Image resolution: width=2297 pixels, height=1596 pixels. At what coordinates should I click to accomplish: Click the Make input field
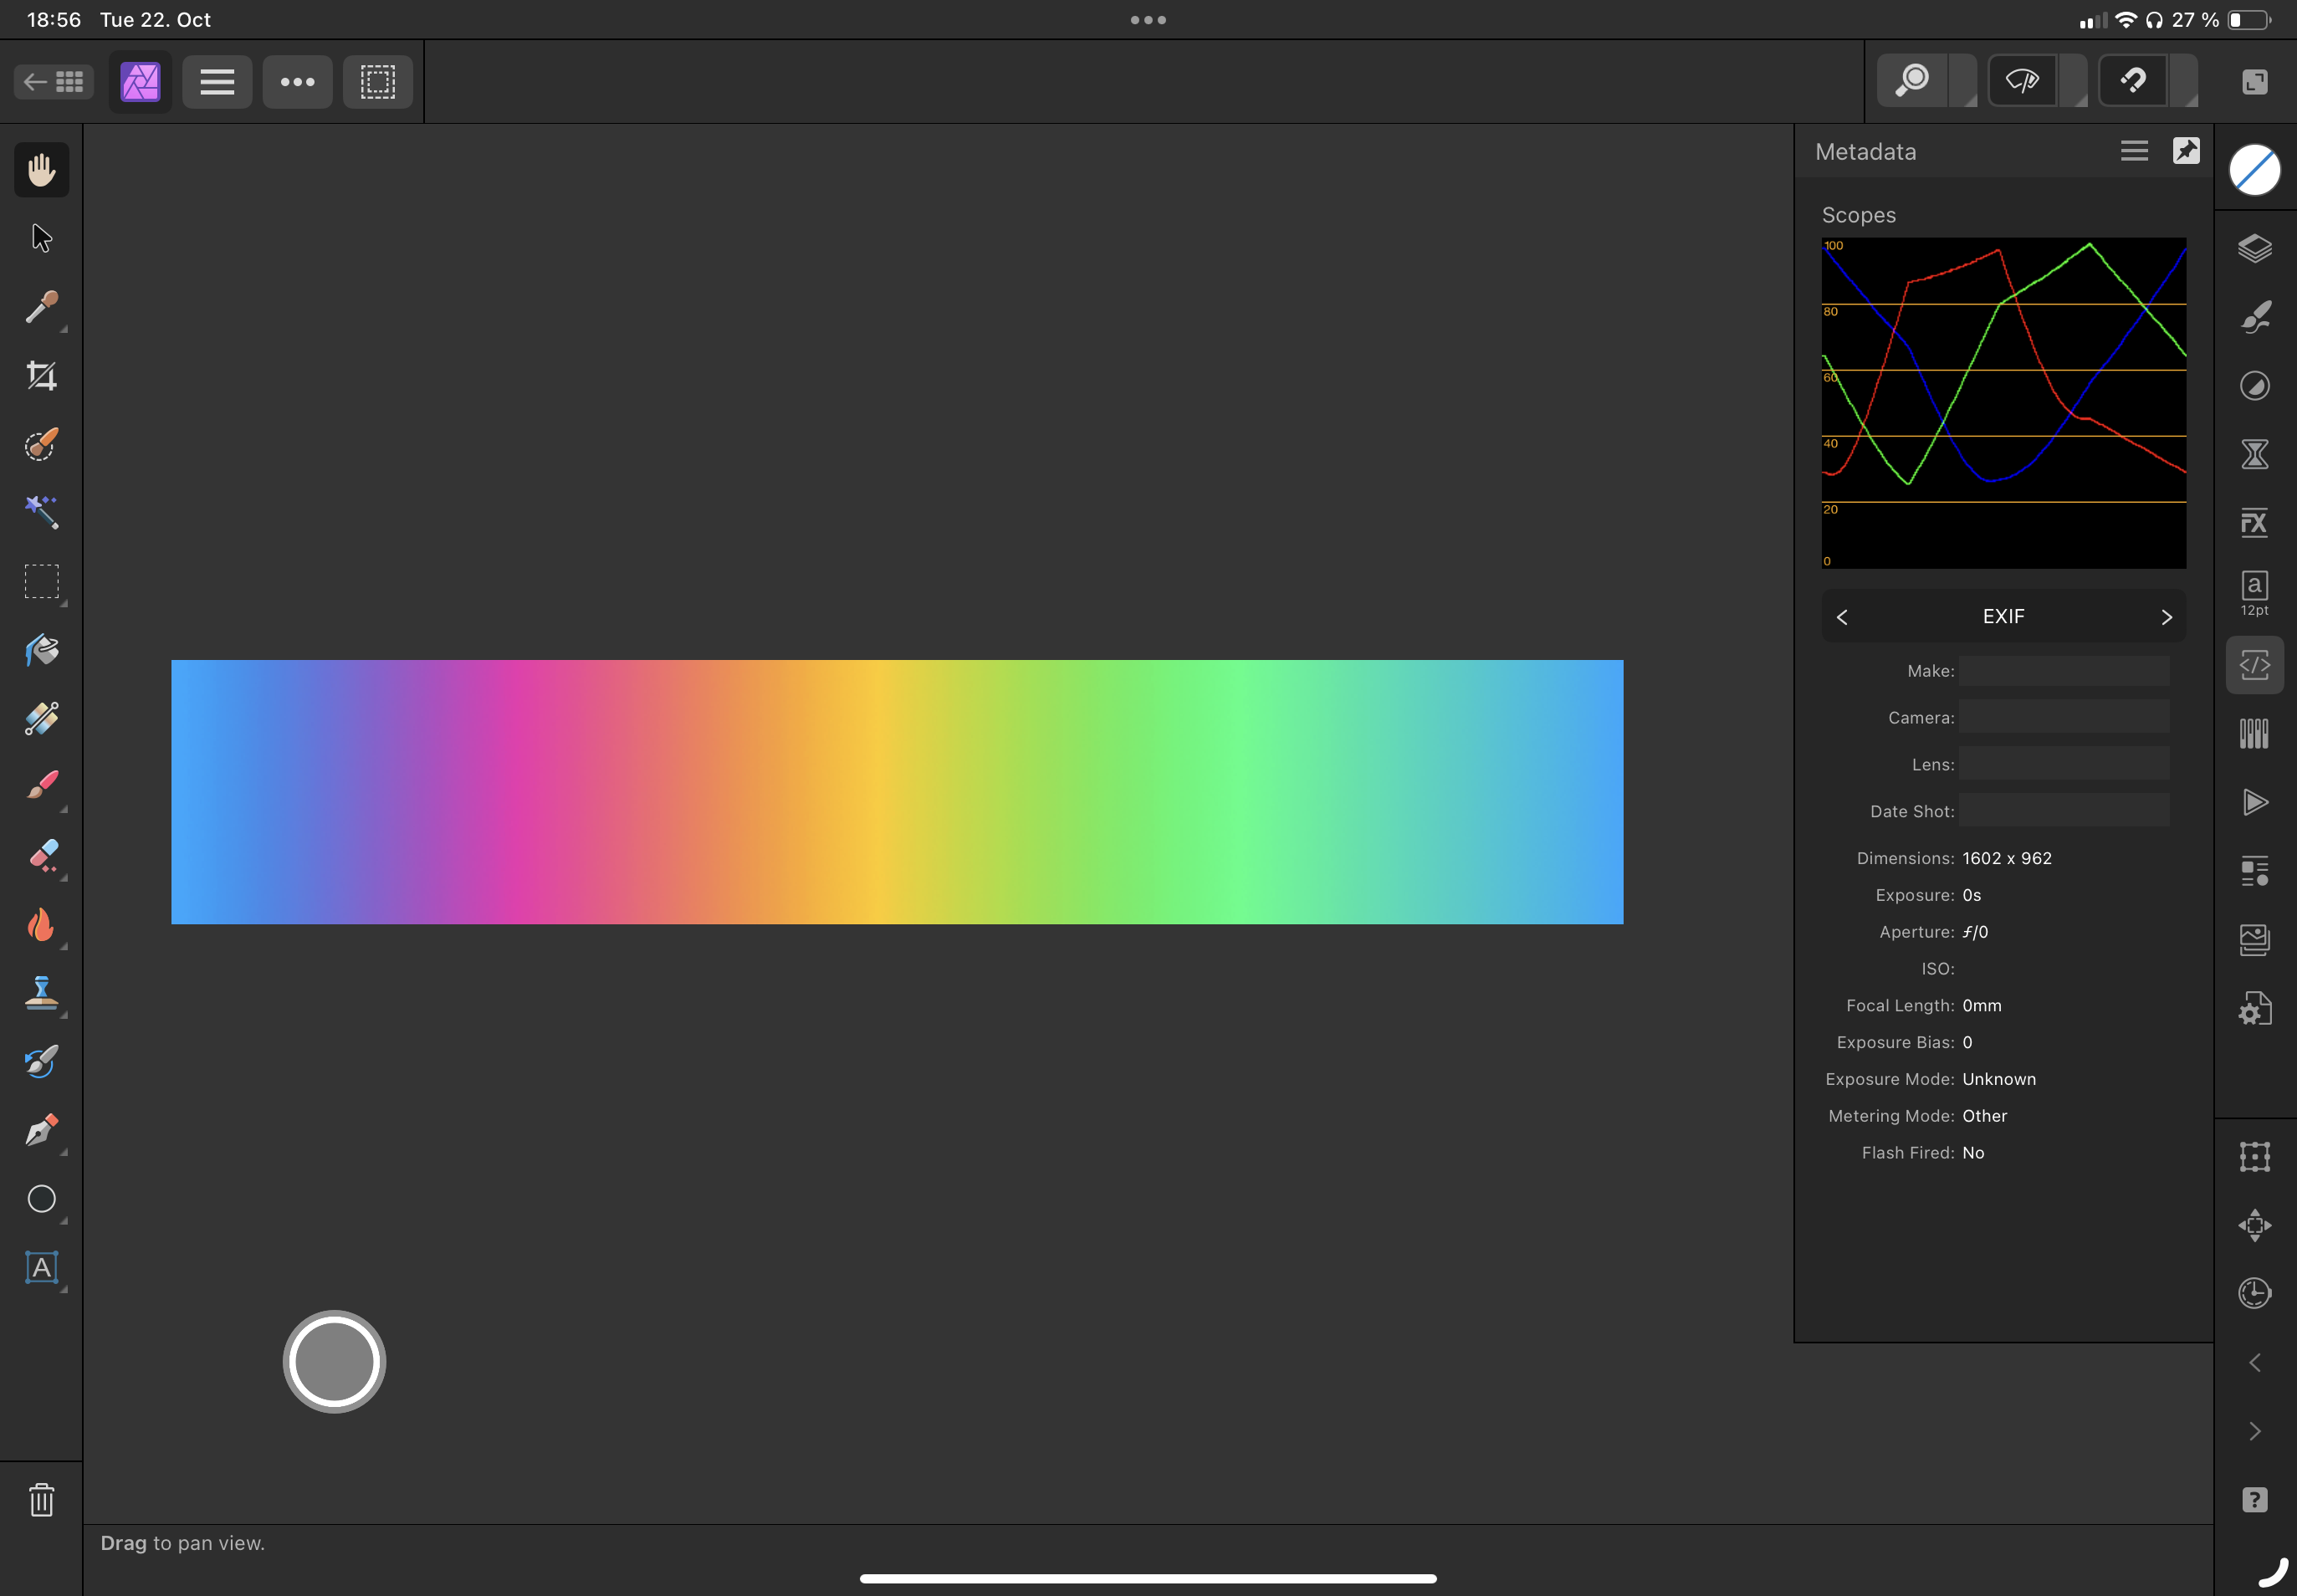tap(2063, 671)
